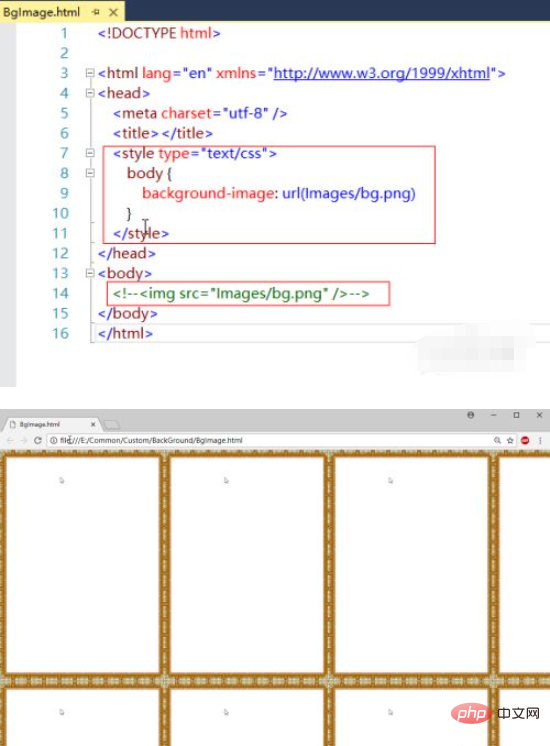This screenshot has height=746, width=550.
Task: Open a new browser tab
Action: (x=112, y=424)
